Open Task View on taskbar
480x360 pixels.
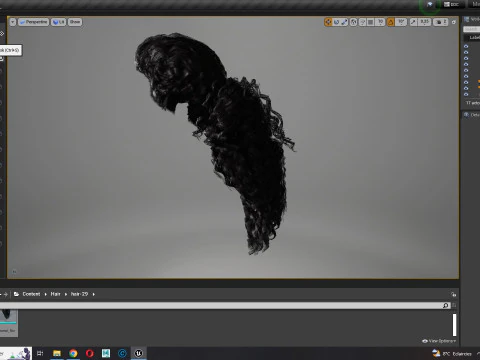click(x=40, y=353)
